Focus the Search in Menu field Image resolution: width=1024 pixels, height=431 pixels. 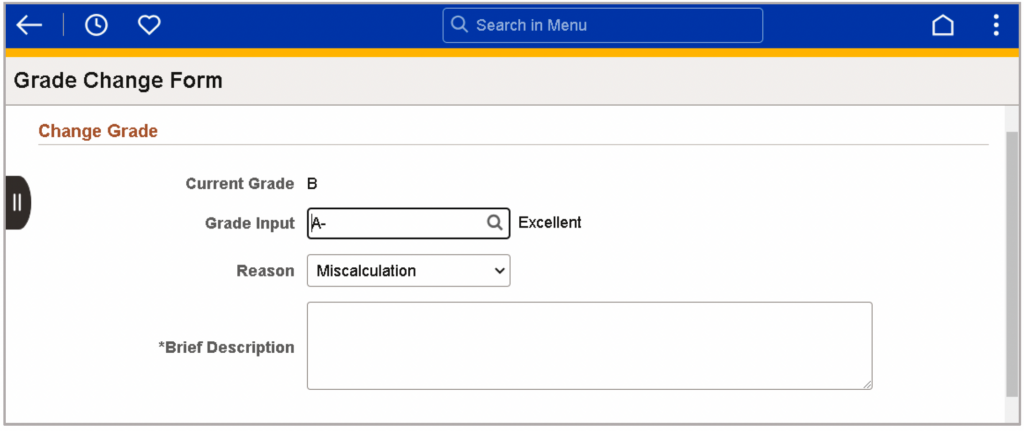(x=602, y=25)
